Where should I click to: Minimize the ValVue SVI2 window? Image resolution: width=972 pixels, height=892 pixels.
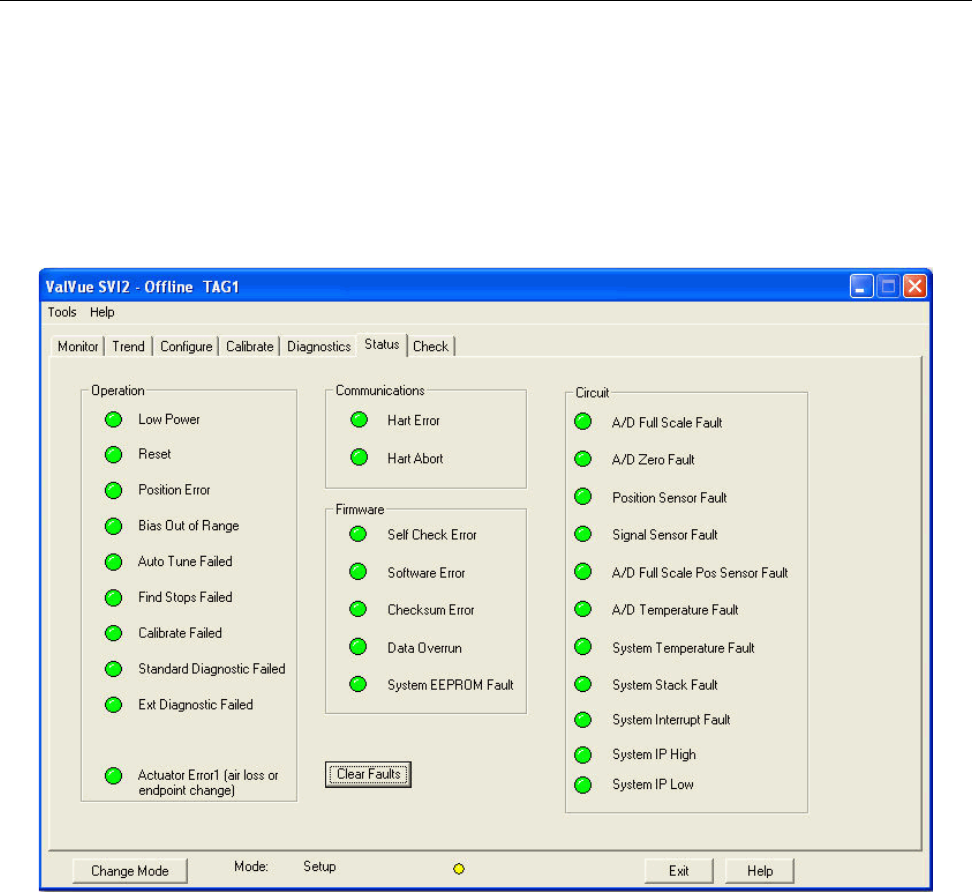pos(862,286)
